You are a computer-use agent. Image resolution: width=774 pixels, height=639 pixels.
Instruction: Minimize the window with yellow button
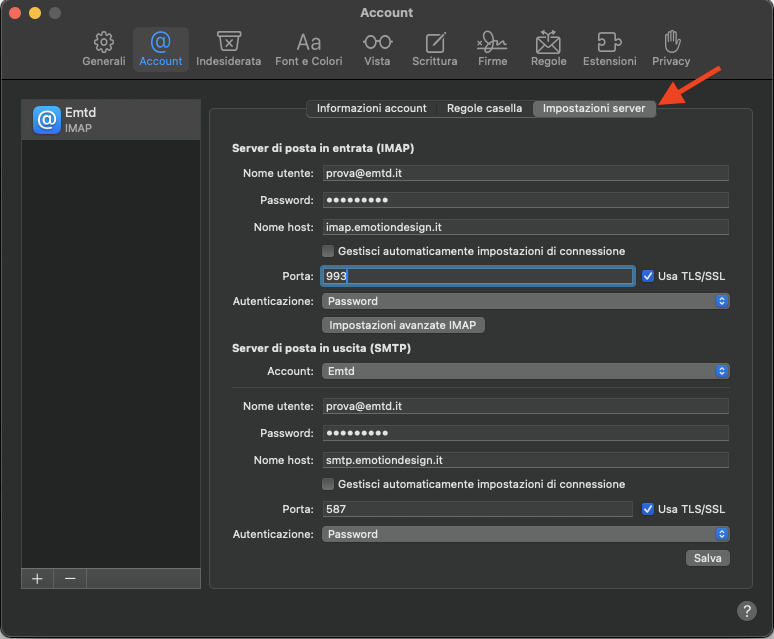[x=35, y=13]
